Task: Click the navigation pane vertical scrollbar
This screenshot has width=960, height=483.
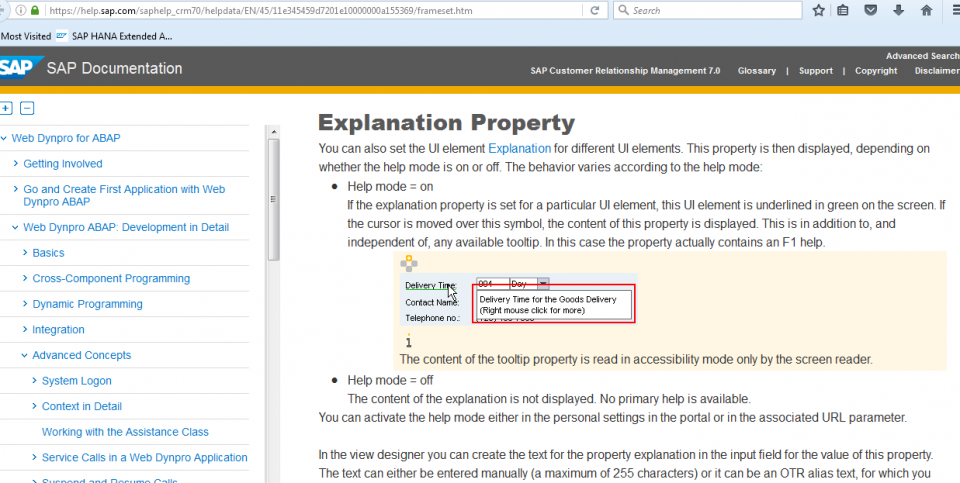Action: (273, 200)
